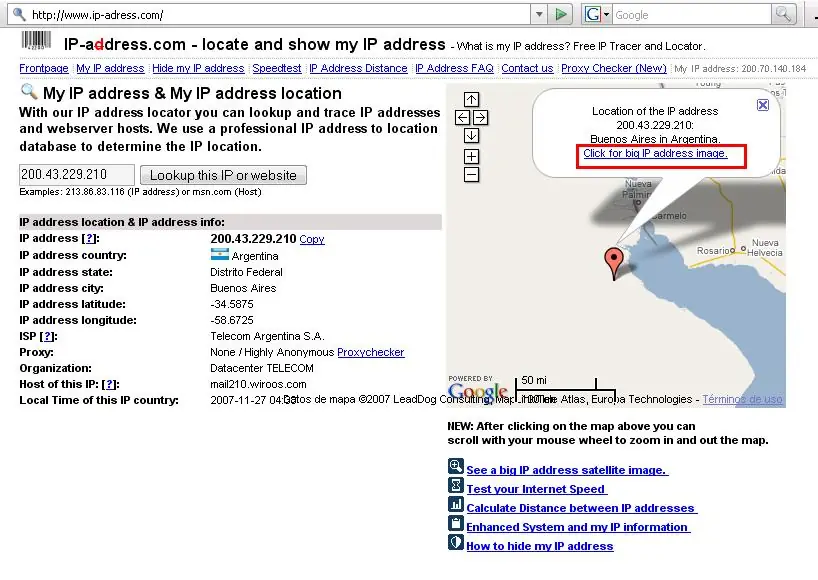Open My IP address navigation link
This screenshot has height=580, width=818.
[x=110, y=68]
